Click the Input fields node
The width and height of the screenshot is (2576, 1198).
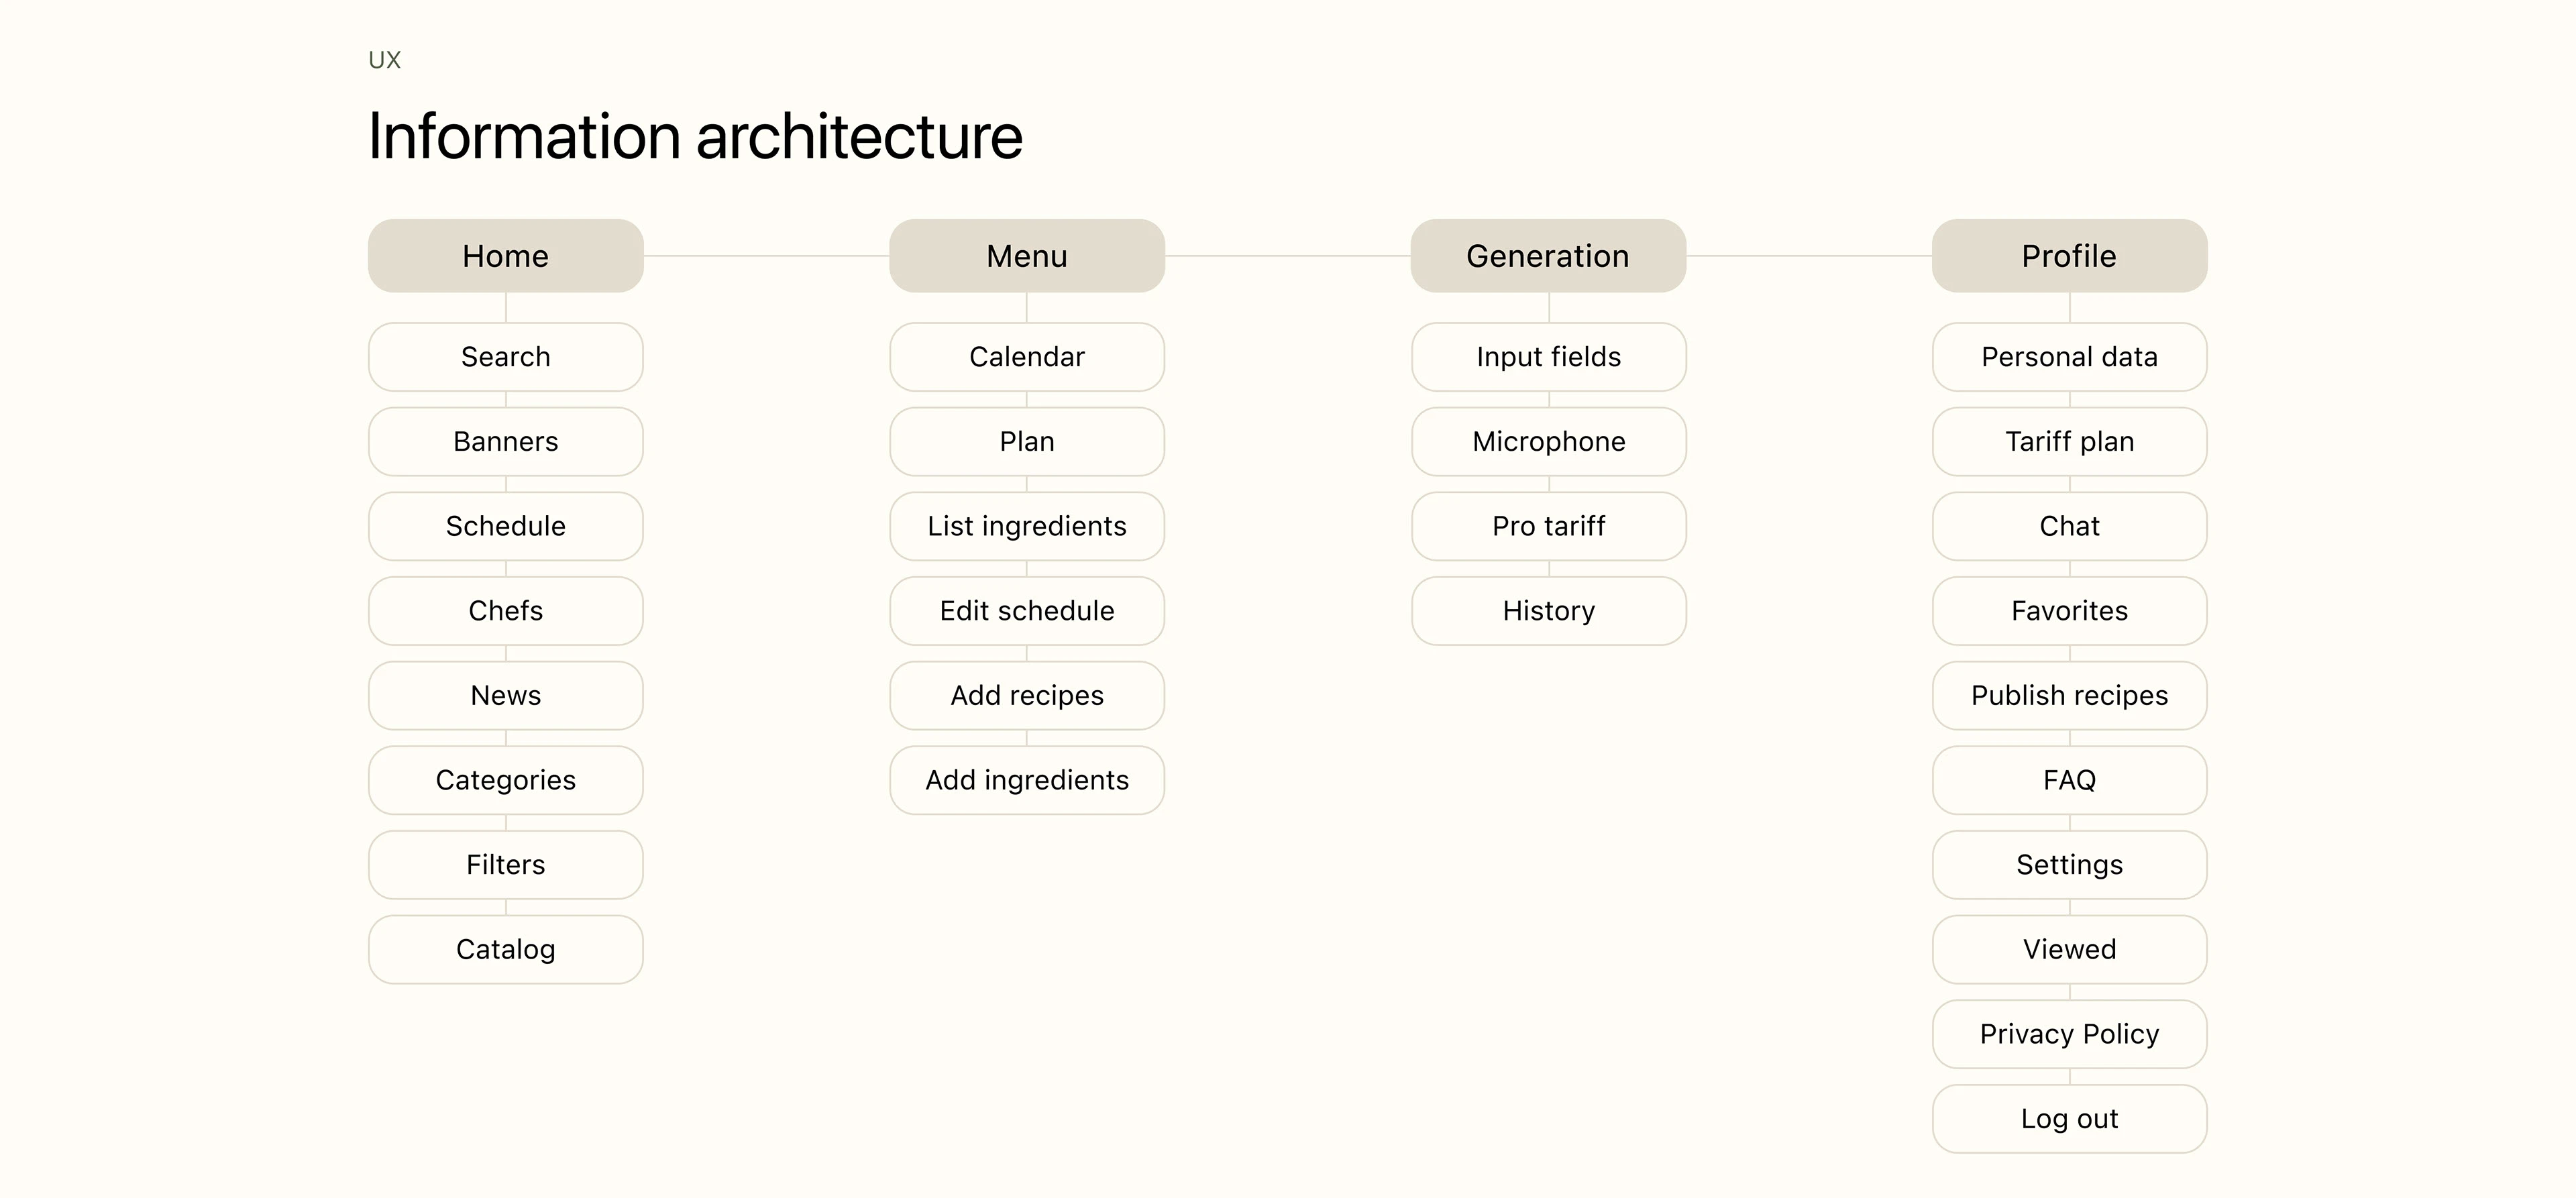(1548, 357)
